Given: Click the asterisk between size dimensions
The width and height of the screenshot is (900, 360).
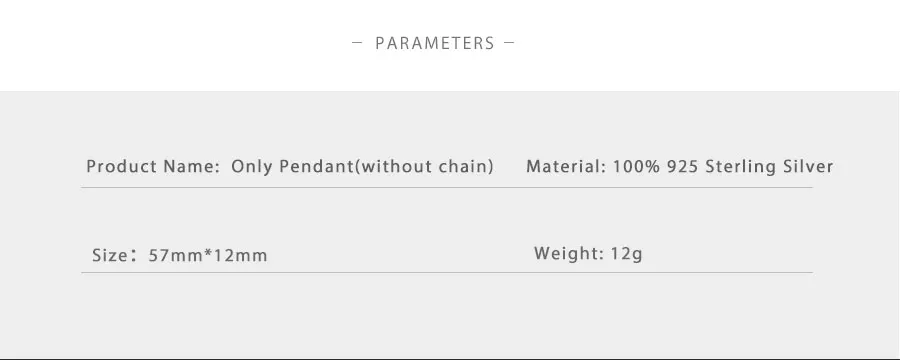Looking at the screenshot, I should pos(209,253).
